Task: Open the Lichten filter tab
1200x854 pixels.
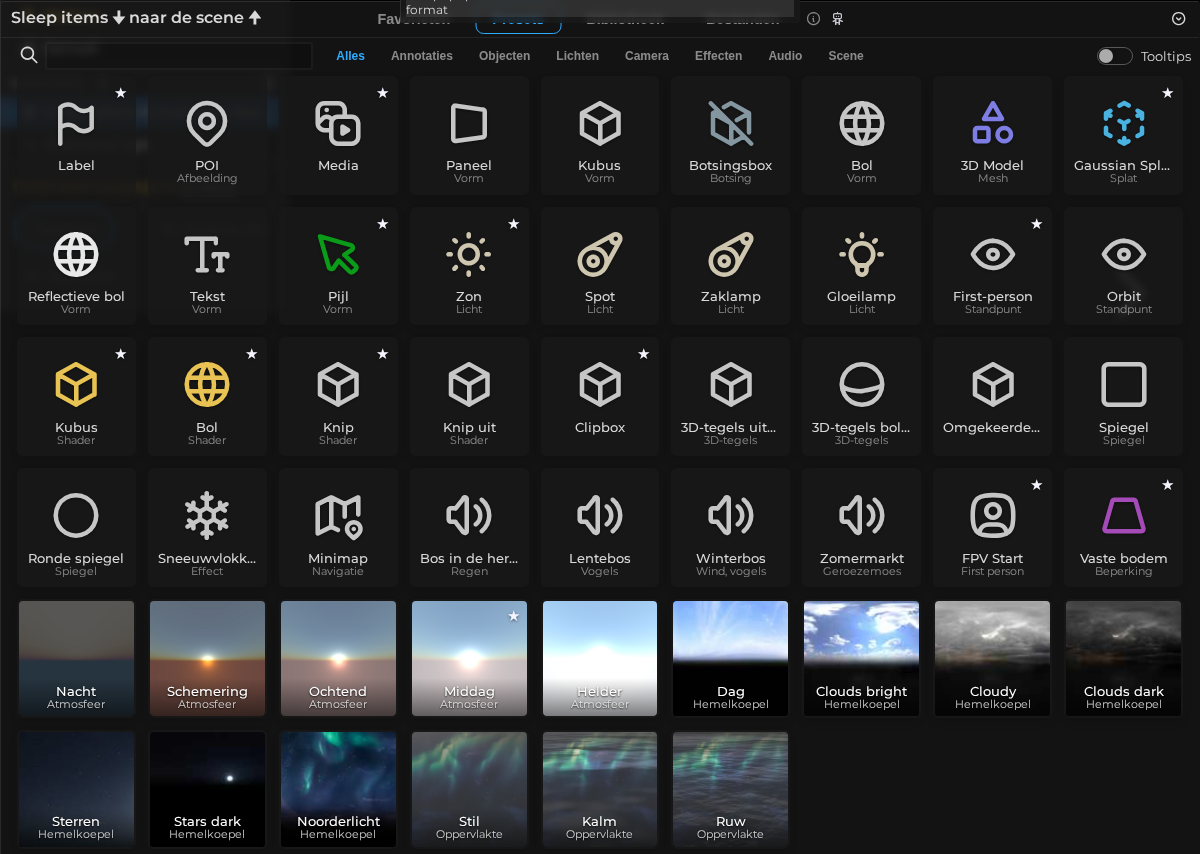Action: [x=577, y=56]
